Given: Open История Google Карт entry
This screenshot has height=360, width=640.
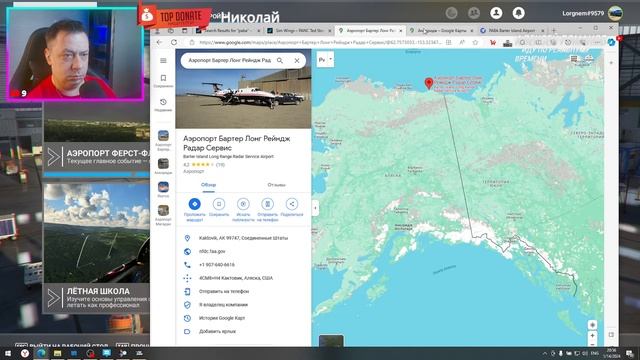Looking at the screenshot, I should 243,318.
